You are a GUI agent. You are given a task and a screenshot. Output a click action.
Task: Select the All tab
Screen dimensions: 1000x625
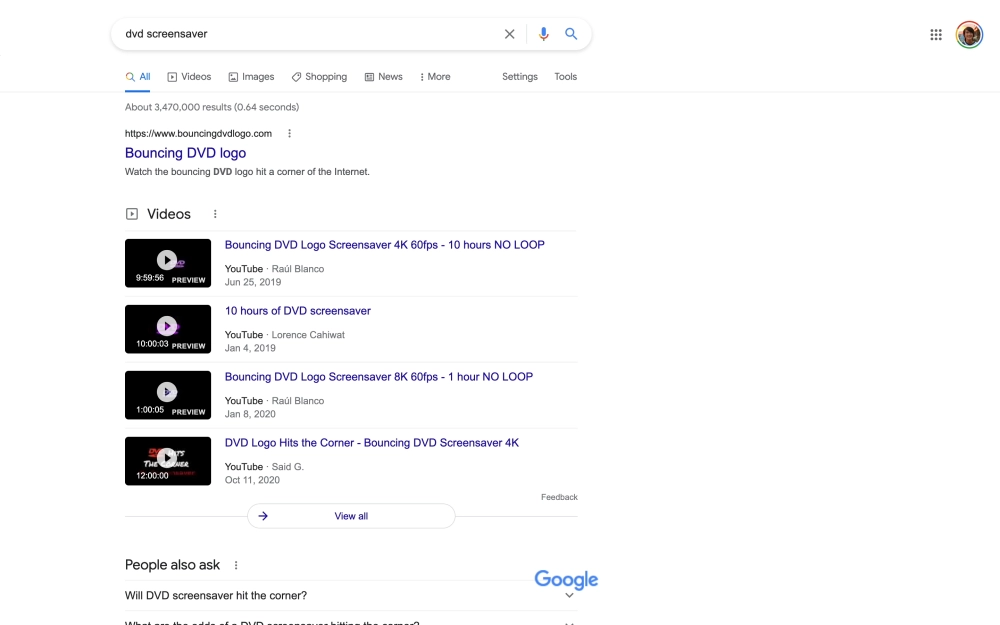pos(138,77)
